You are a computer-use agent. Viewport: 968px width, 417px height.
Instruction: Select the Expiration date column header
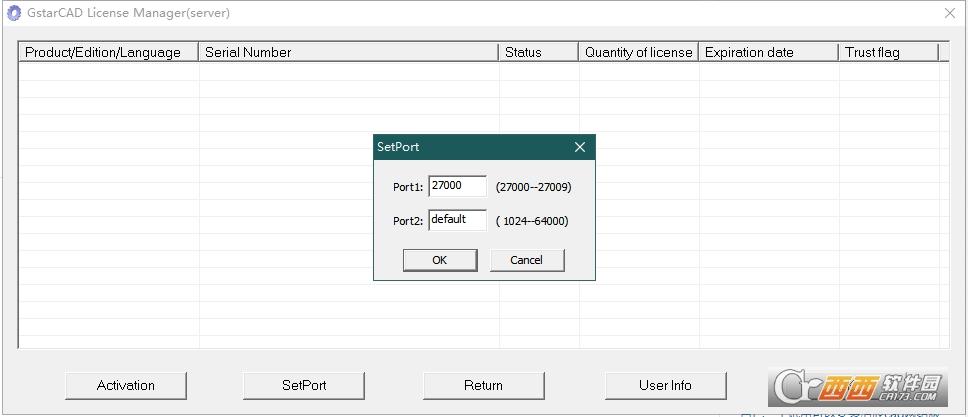click(x=769, y=53)
